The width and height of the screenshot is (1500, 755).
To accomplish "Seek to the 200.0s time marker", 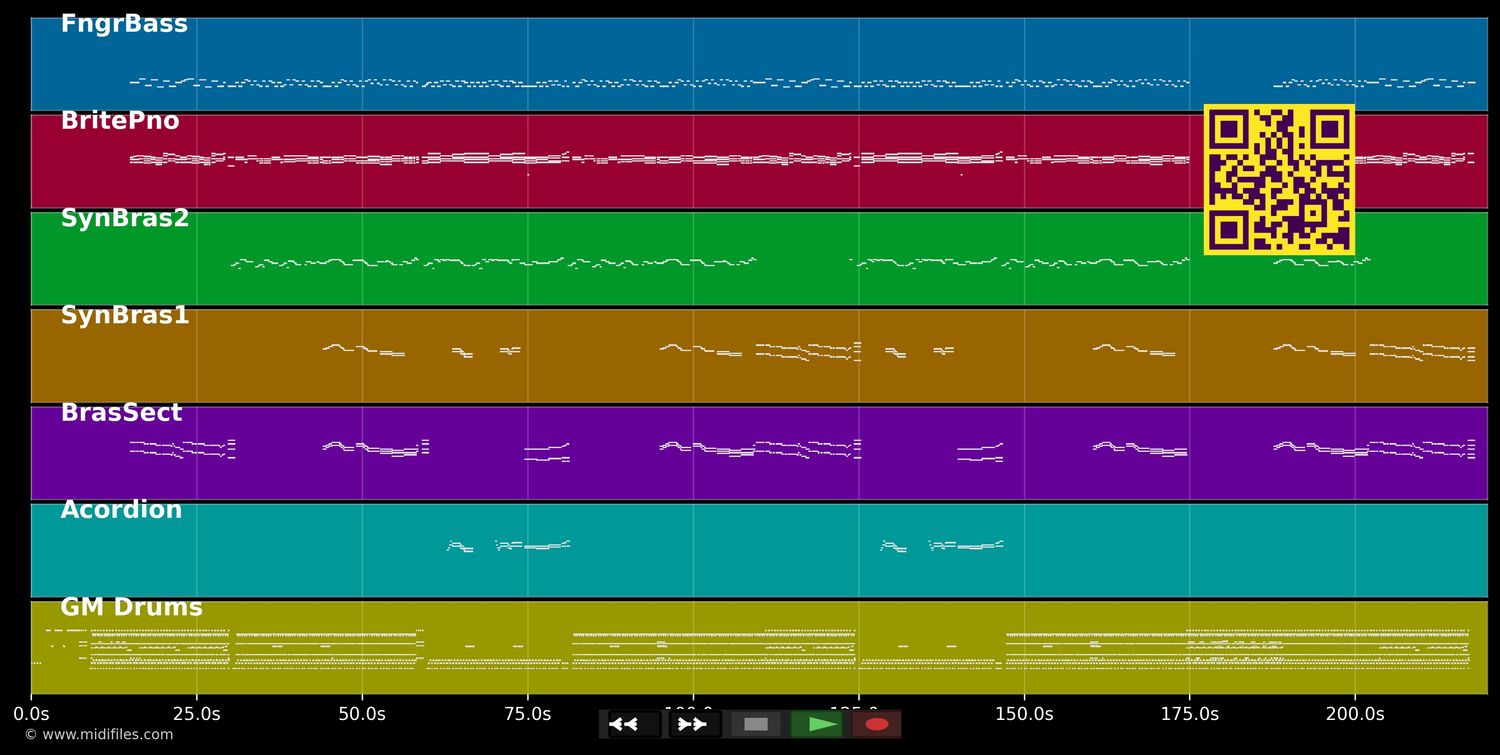I will click(1355, 714).
